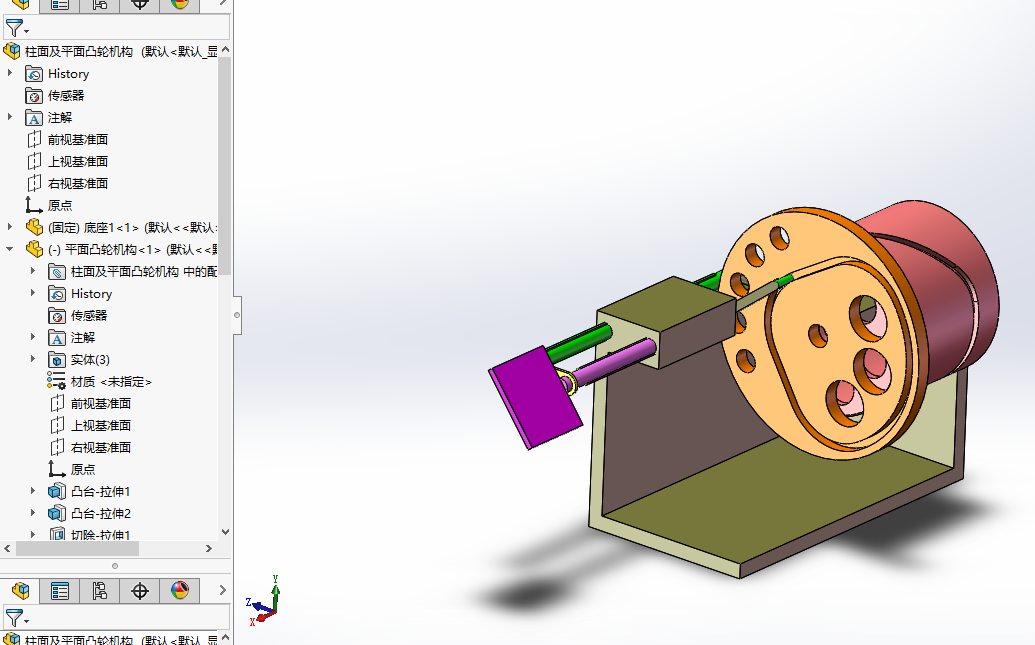Open PropertyManager tab in lower panel

click(x=59, y=590)
